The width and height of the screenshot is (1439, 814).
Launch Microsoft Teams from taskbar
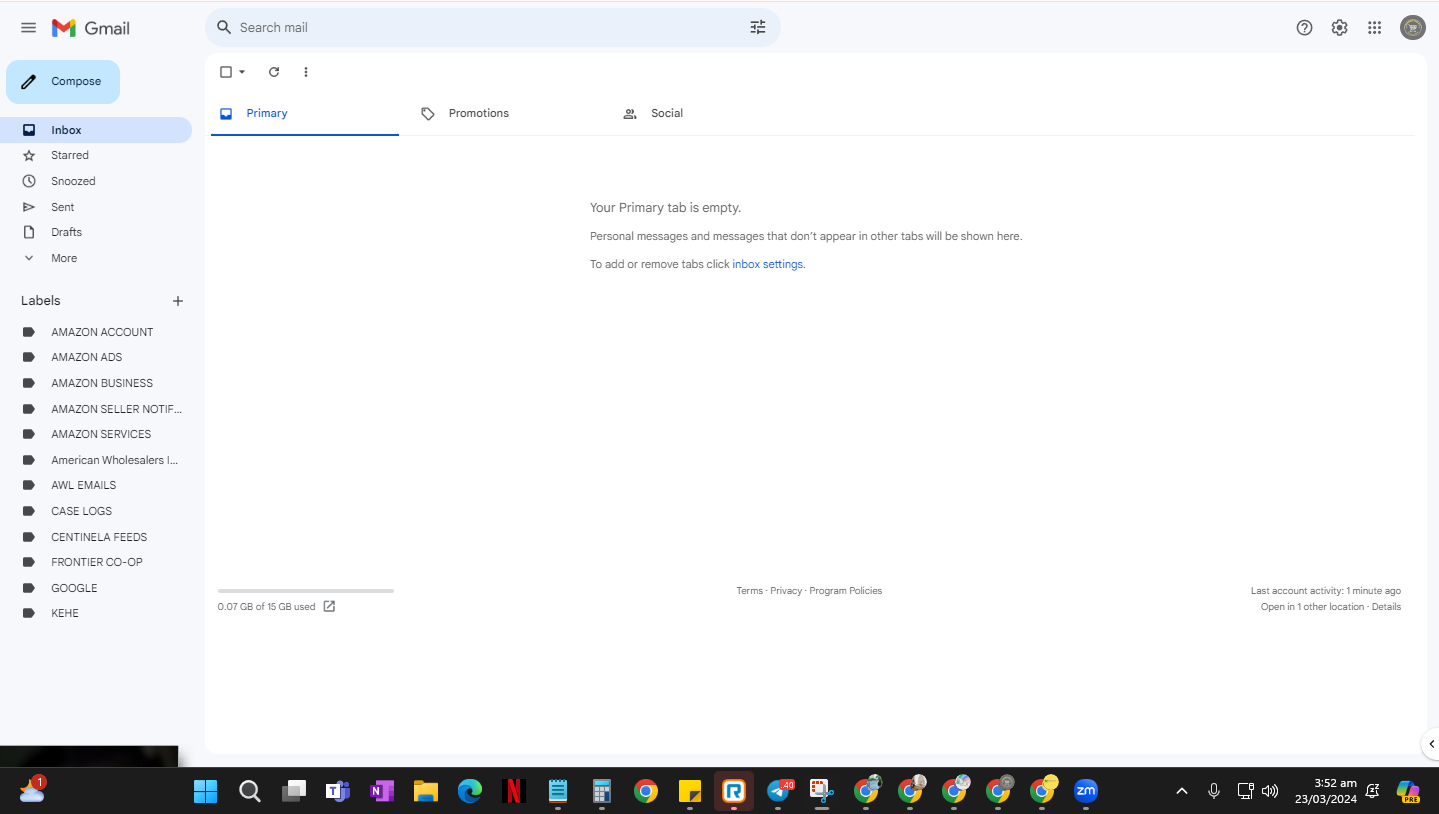(x=338, y=791)
